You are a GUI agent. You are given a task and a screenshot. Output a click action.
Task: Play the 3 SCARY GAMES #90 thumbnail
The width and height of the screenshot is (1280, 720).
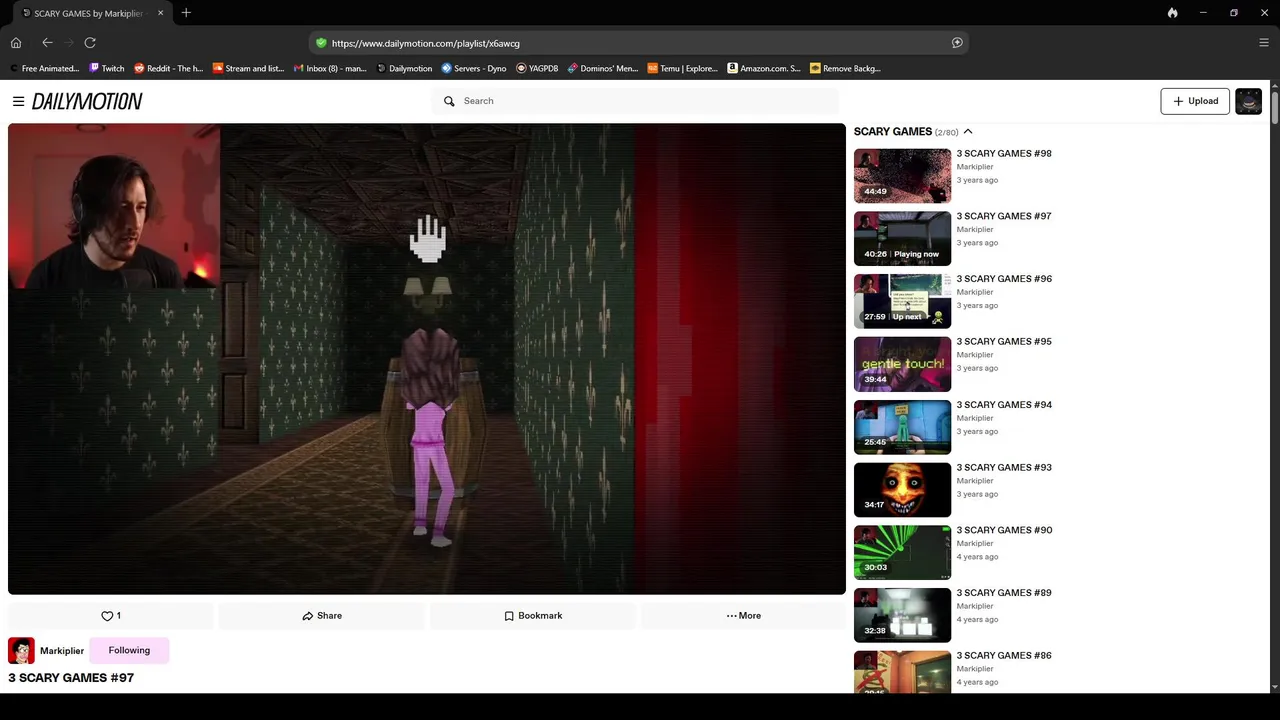[x=902, y=552]
